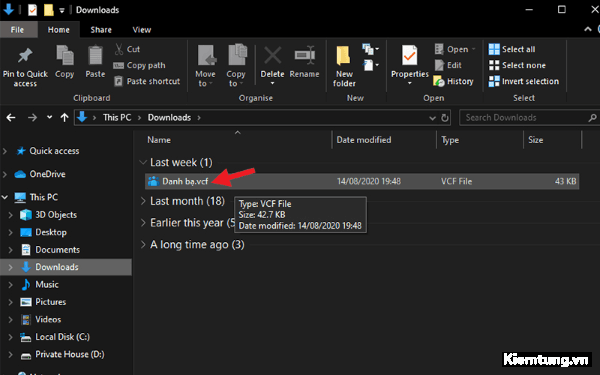Collapse the ribbon with the chevron

pos(588,29)
